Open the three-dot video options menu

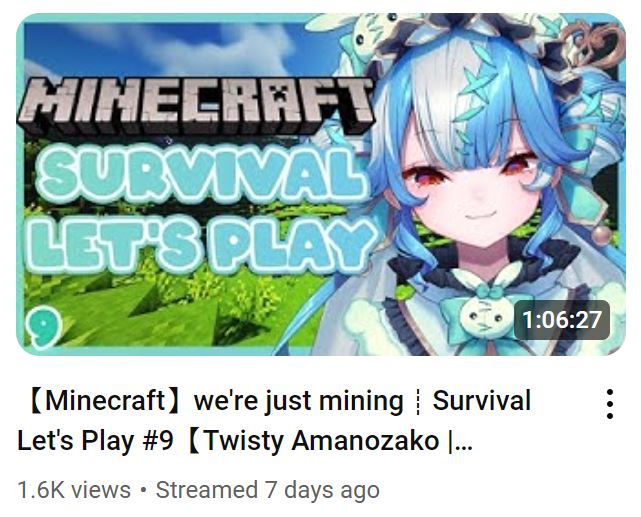coord(610,404)
